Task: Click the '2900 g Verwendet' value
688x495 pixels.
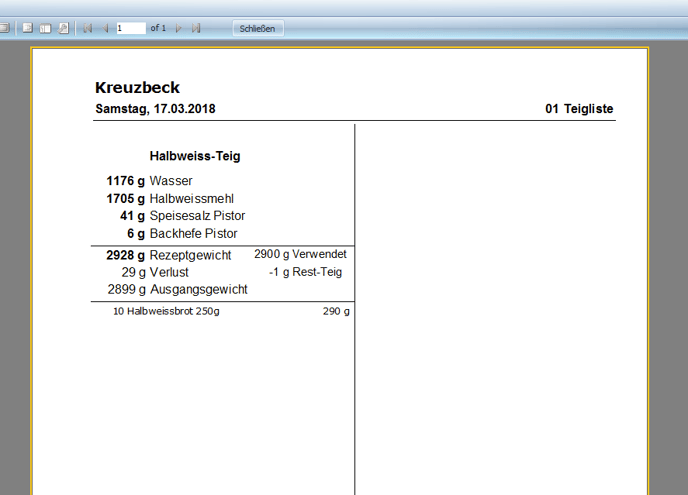Action: click(300, 254)
